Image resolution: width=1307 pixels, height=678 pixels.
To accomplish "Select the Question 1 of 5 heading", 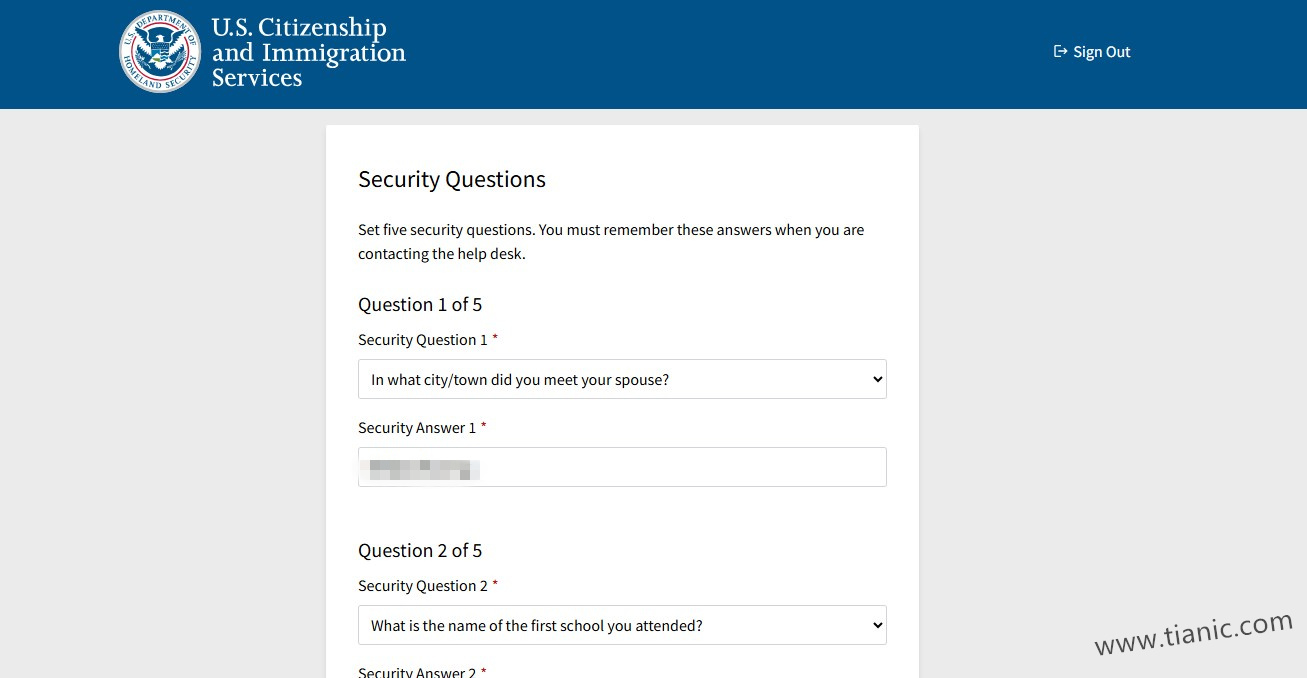I will point(420,305).
